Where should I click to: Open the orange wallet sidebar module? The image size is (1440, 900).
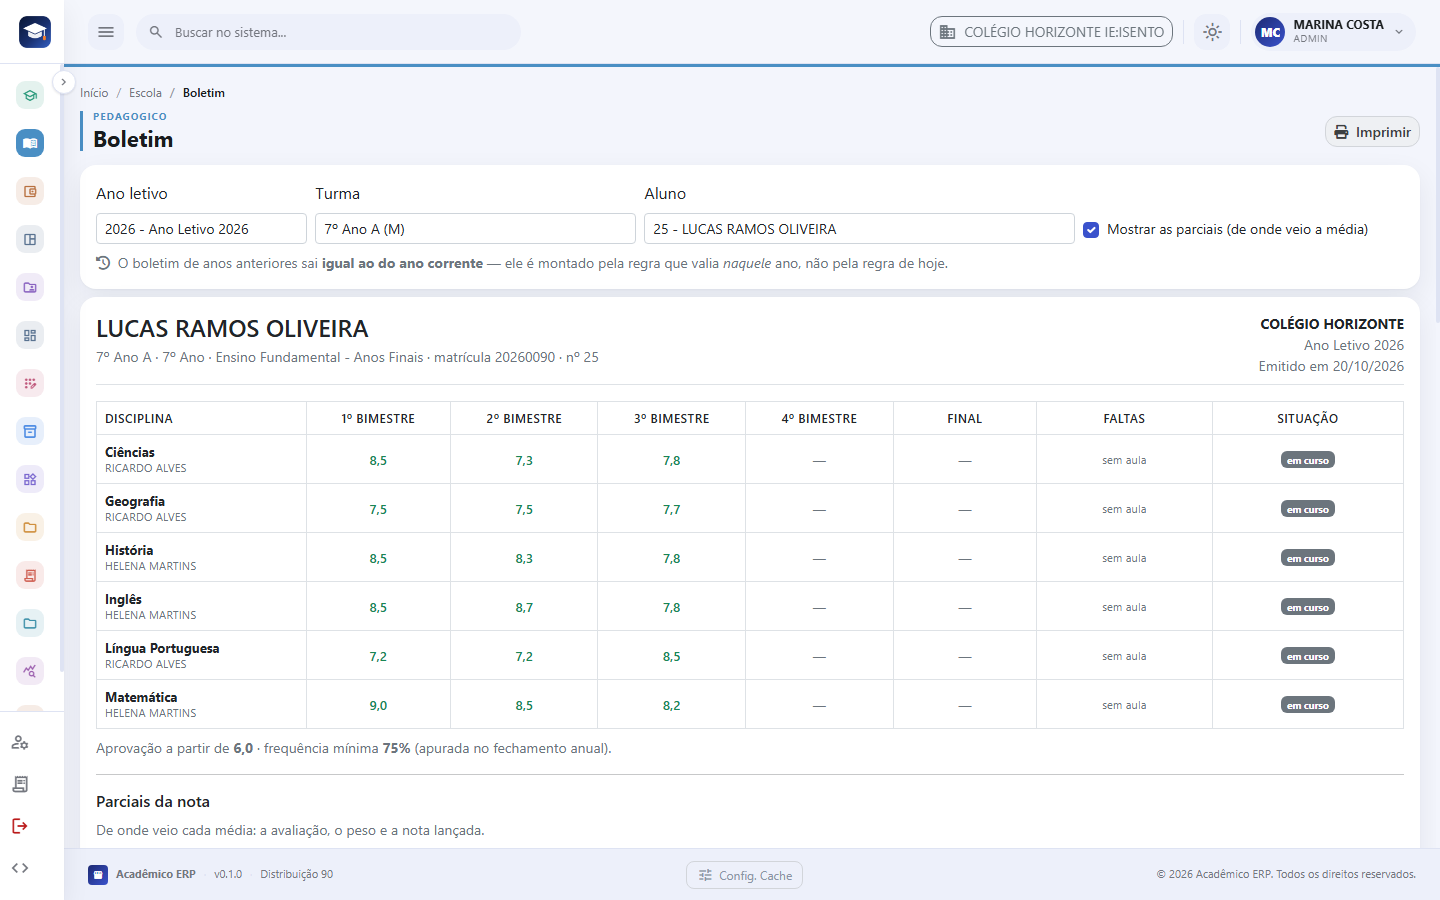(30, 191)
